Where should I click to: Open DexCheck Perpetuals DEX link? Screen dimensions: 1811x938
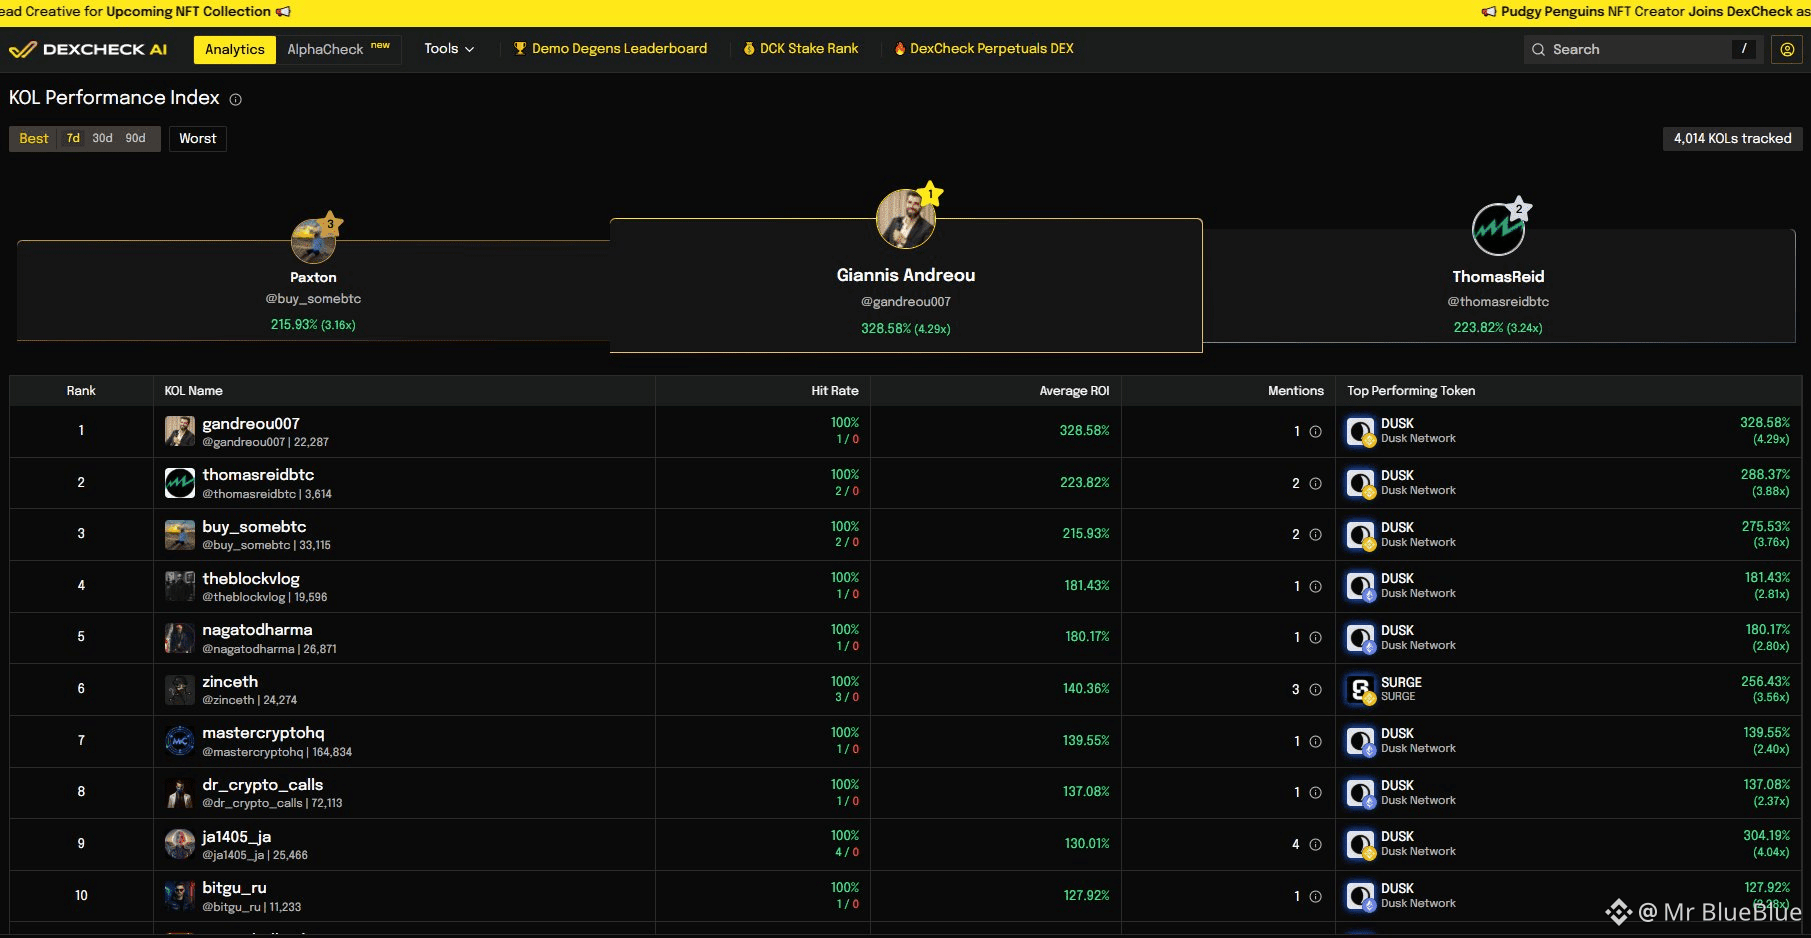point(984,49)
